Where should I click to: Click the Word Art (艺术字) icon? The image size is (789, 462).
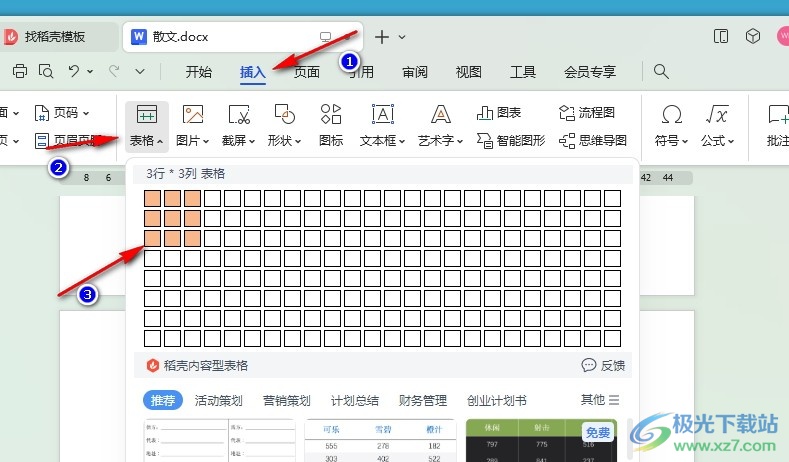point(440,115)
